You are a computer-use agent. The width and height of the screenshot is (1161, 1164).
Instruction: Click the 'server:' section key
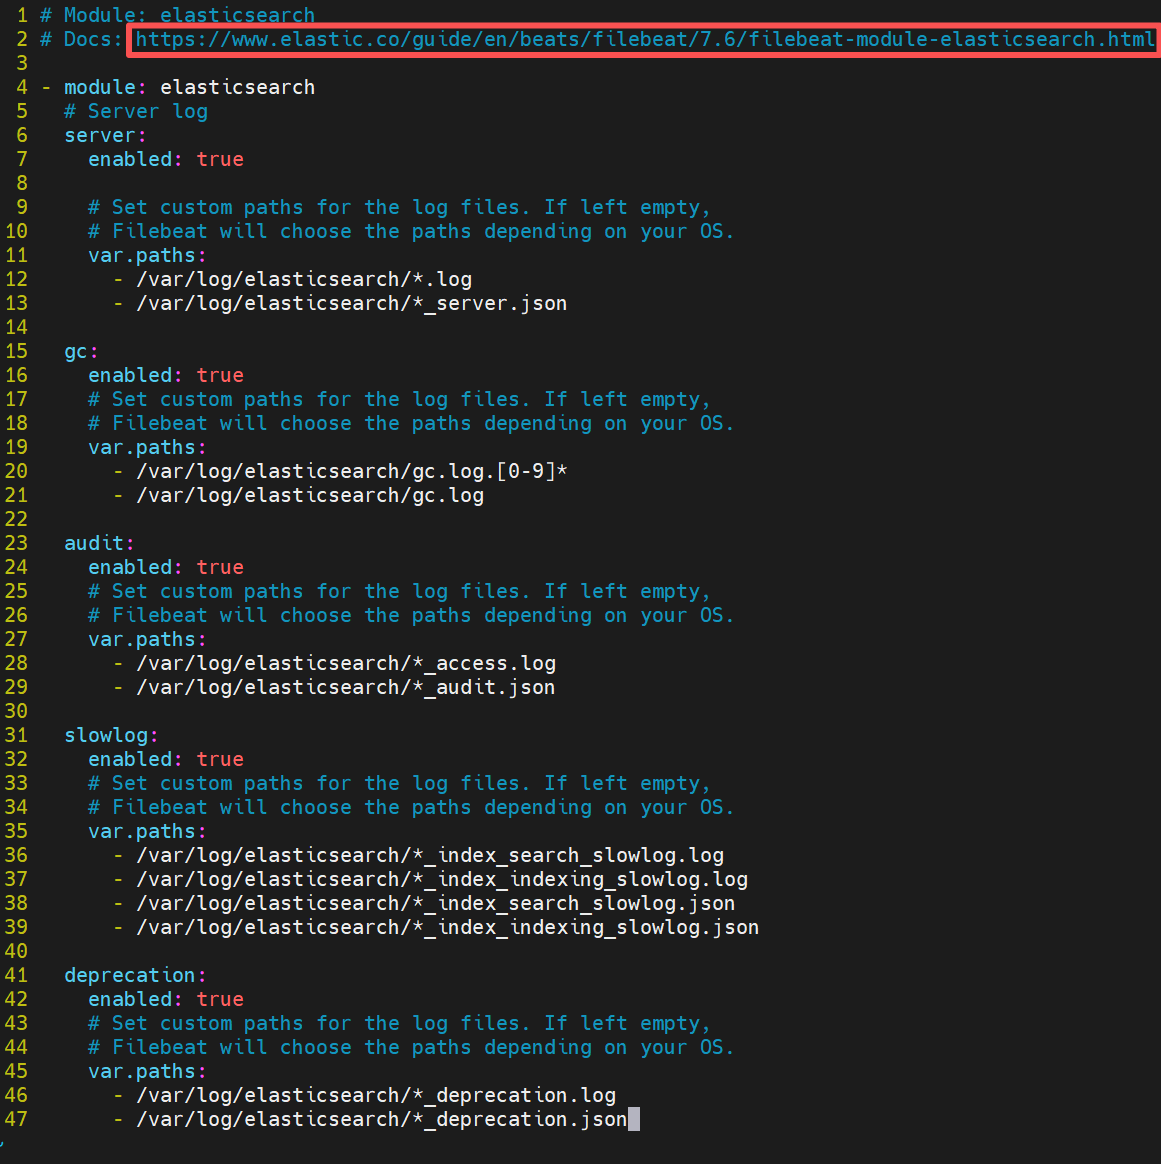[x=105, y=135]
